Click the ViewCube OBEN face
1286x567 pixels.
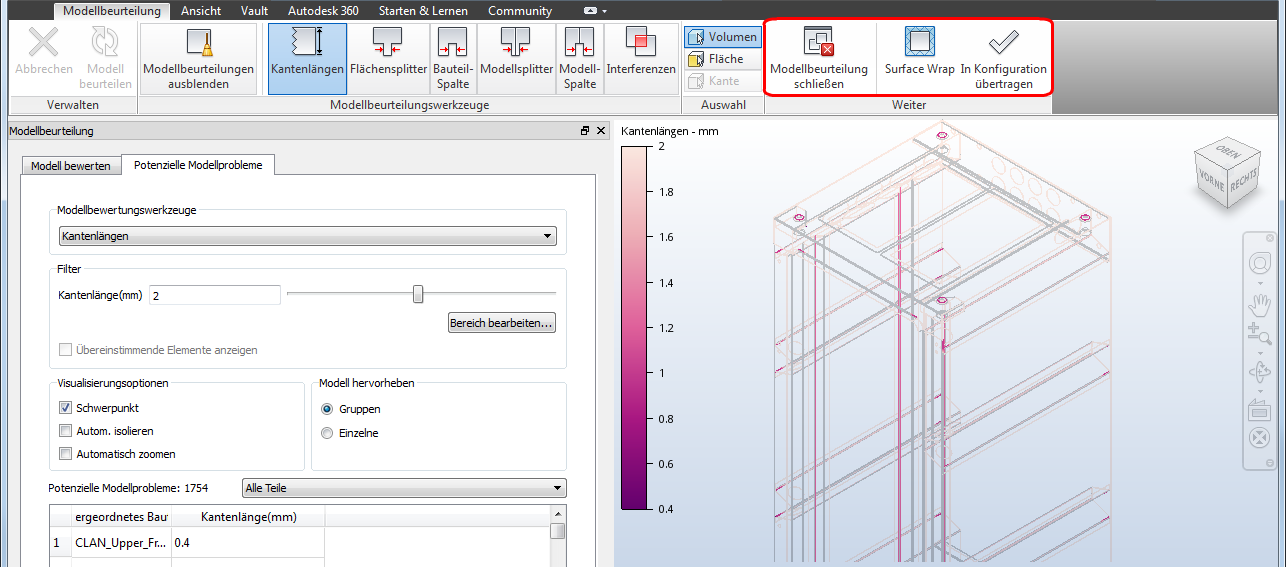coord(1226,151)
